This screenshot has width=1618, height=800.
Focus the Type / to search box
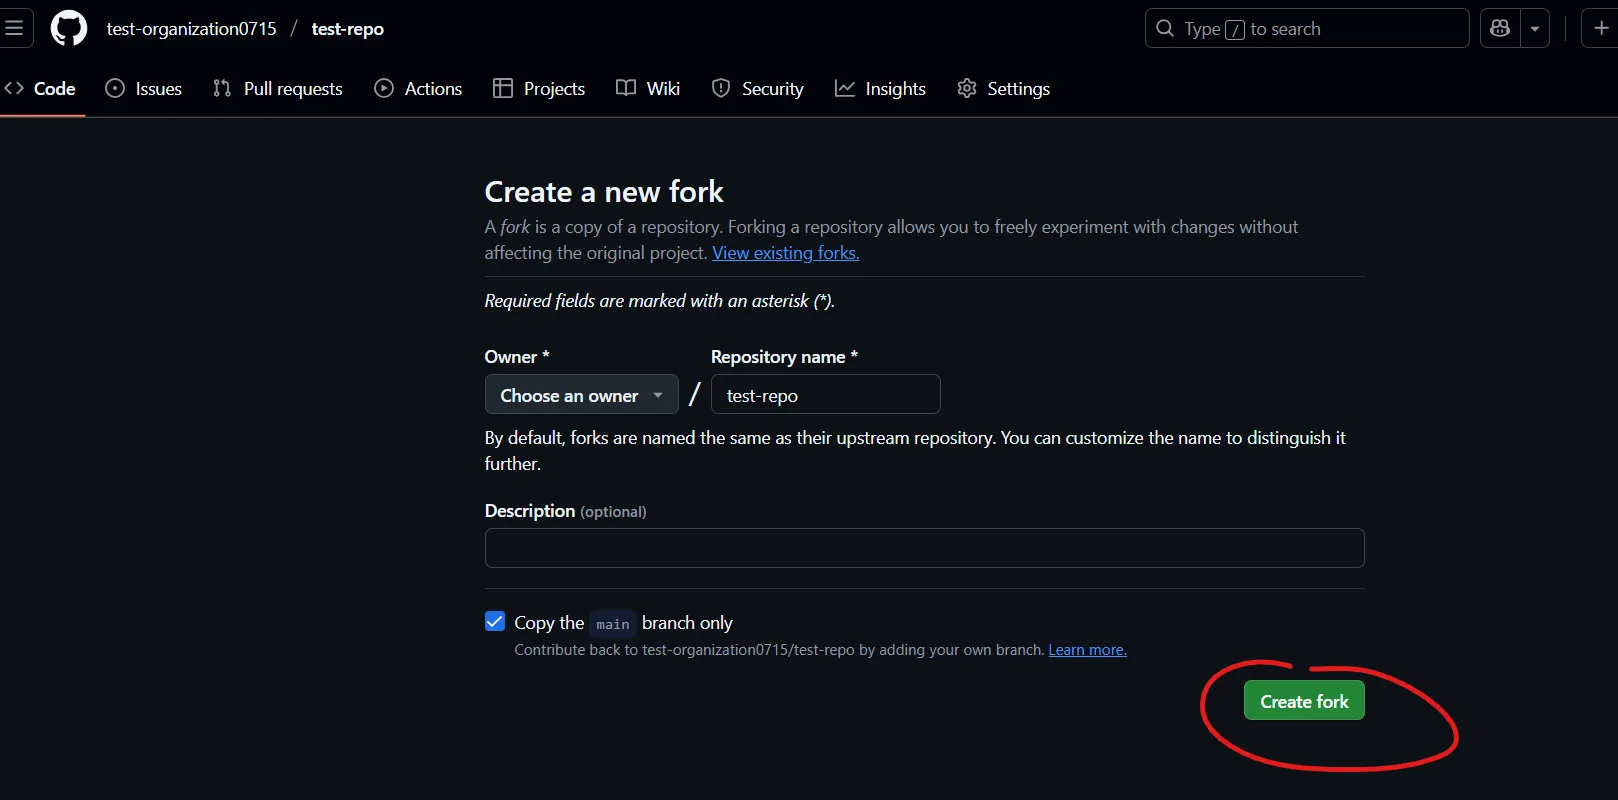(1307, 28)
